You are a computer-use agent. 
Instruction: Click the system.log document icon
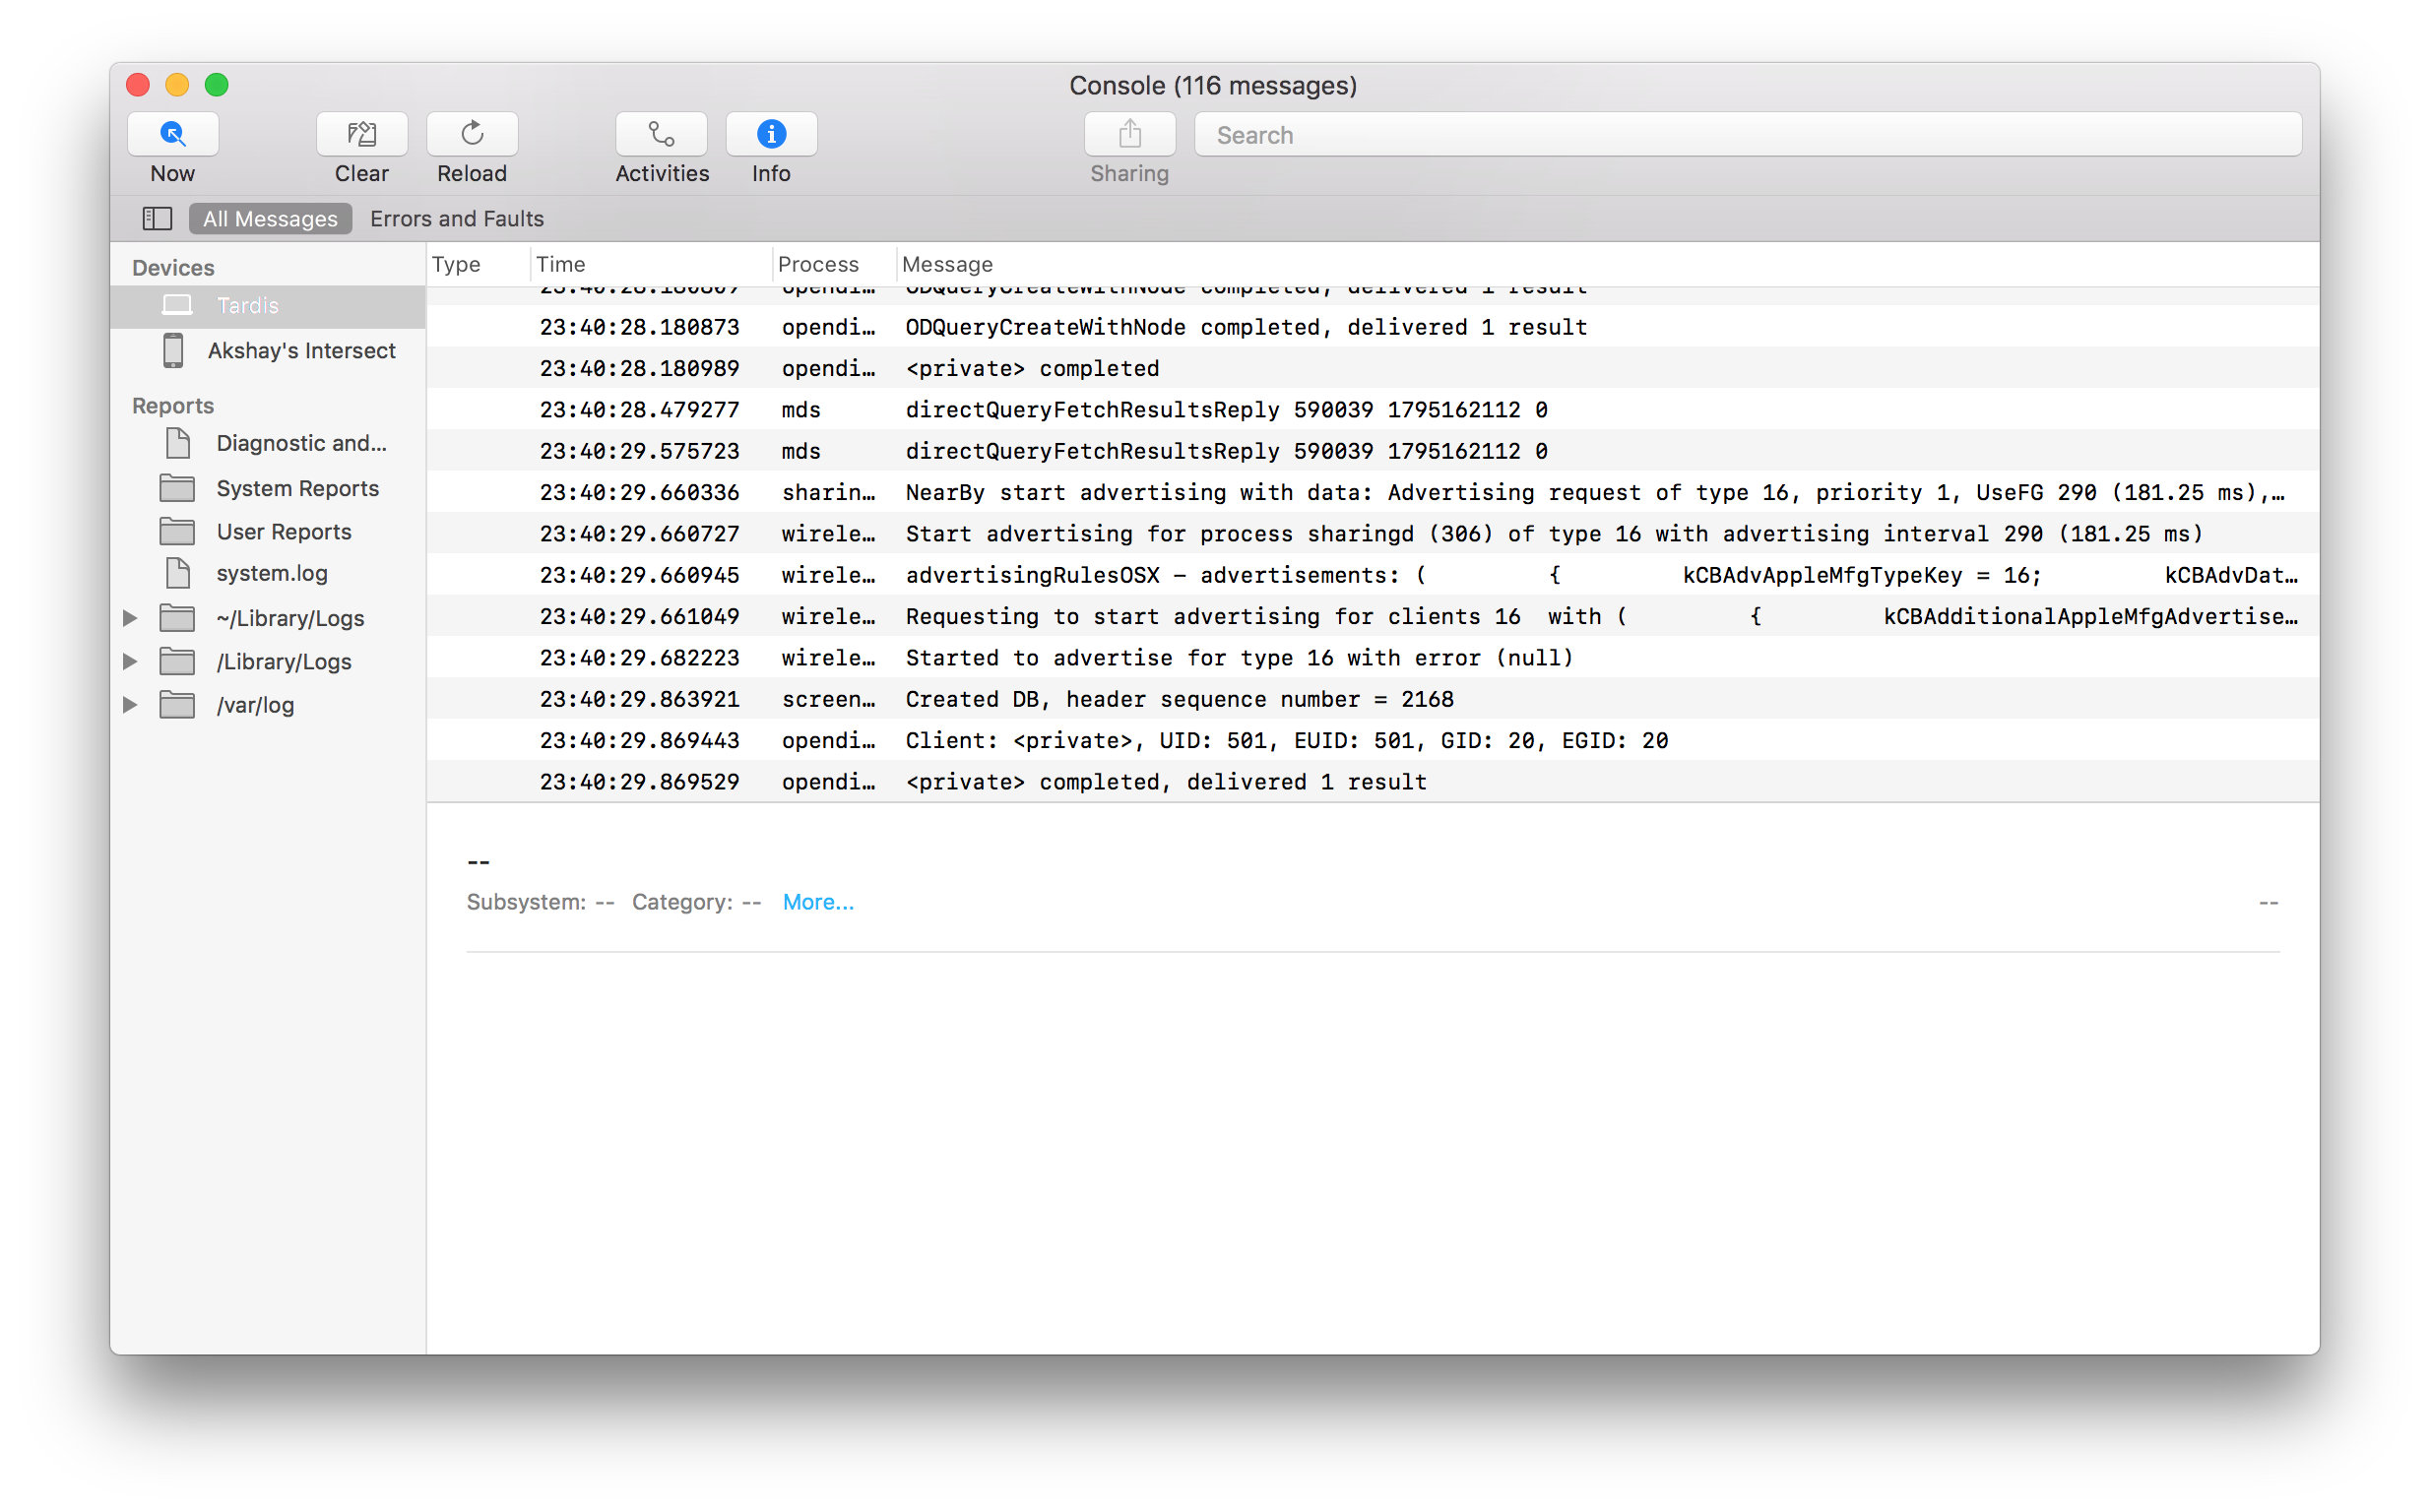(x=178, y=573)
